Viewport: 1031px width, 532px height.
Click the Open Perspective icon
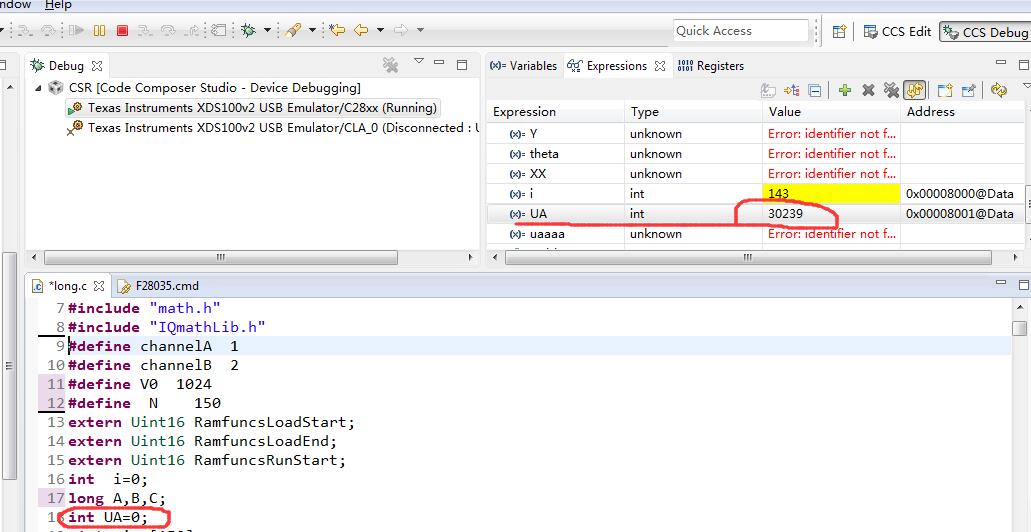pyautogui.click(x=839, y=31)
